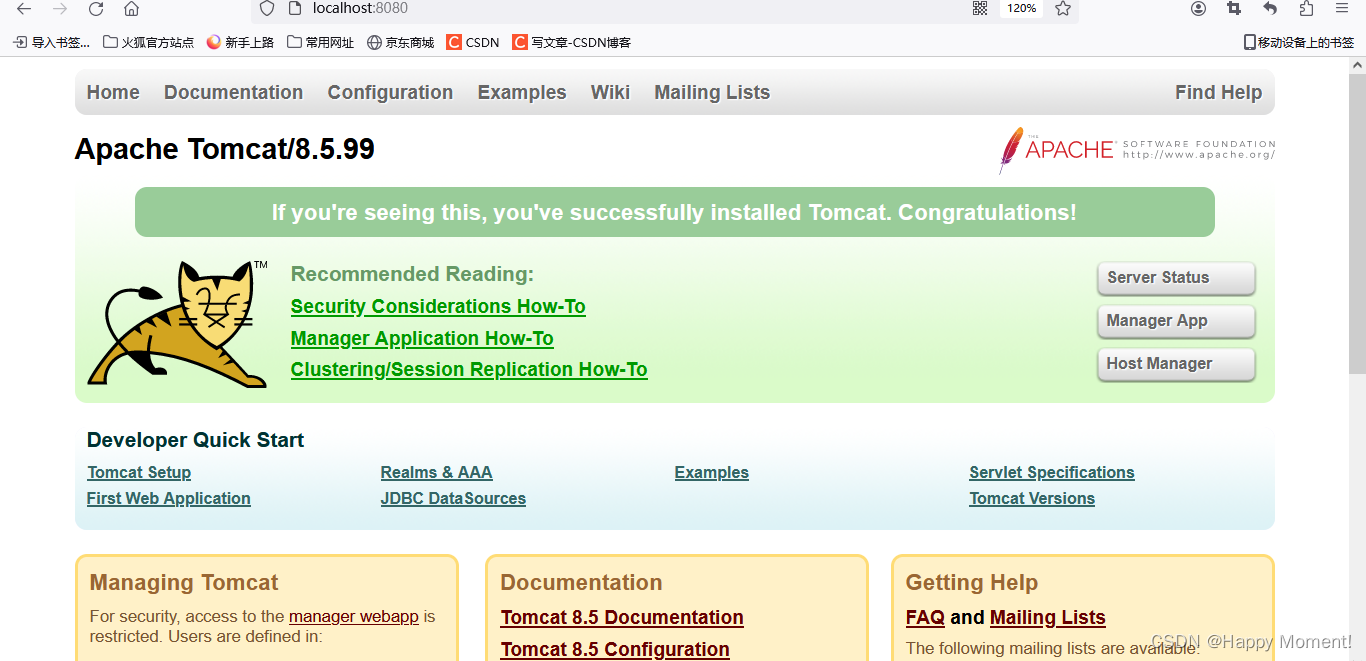Image resolution: width=1366 pixels, height=661 pixels.
Task: Open the Examples navigation item
Action: coord(522,92)
